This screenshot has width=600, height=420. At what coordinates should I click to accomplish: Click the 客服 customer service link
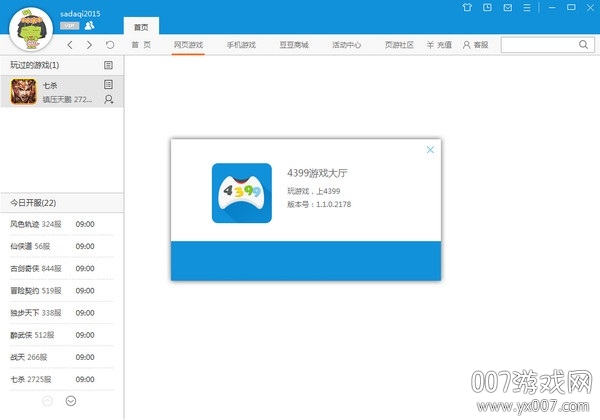tap(476, 45)
